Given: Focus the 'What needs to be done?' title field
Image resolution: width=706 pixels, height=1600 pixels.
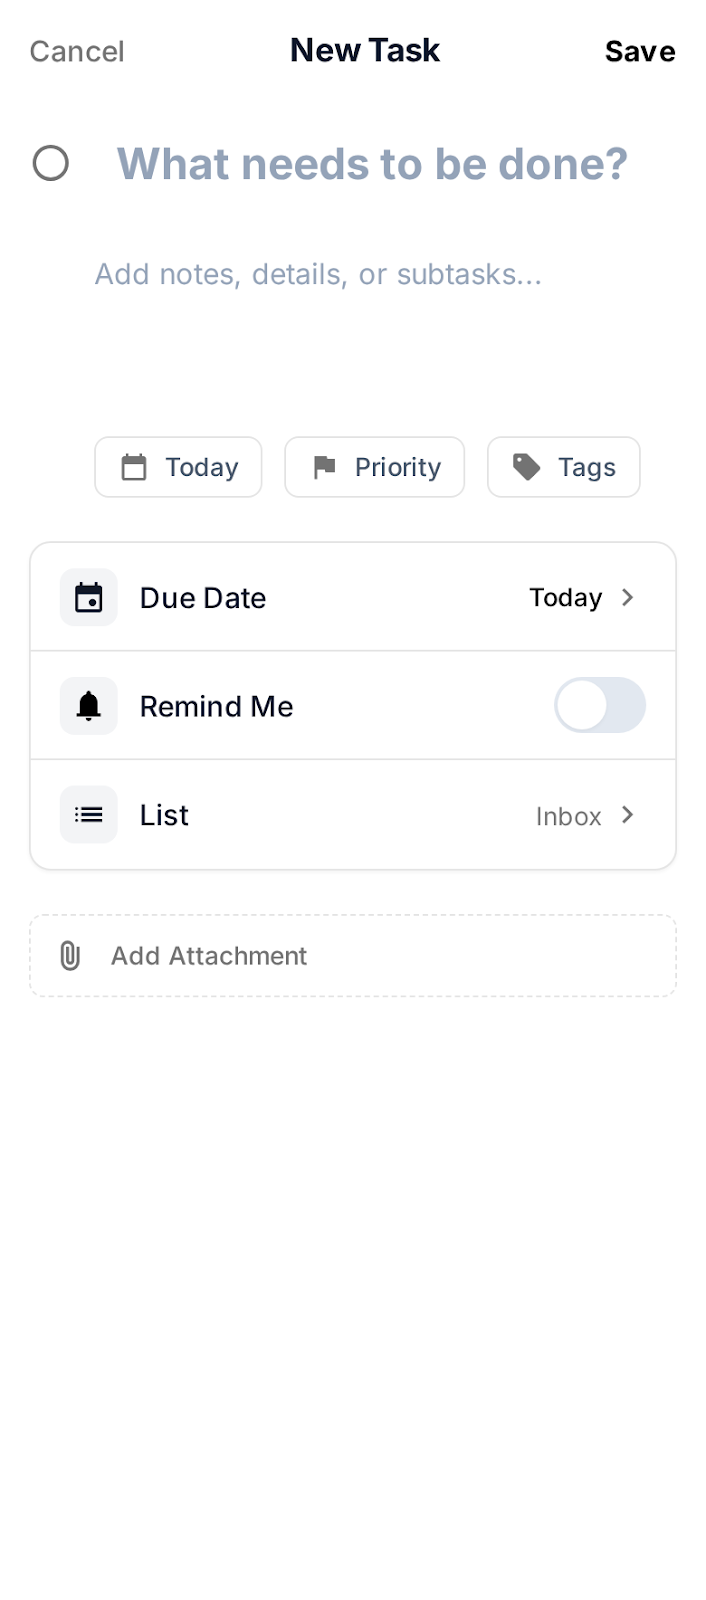Looking at the screenshot, I should coord(372,164).
